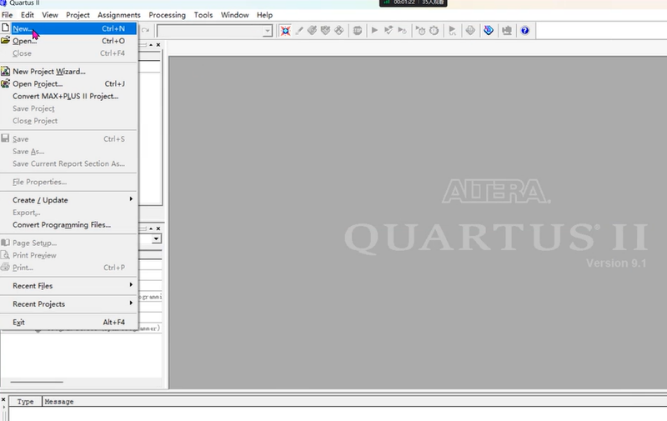667x421 pixels.
Task: Close the Project Navigator panel
Action: click(158, 45)
